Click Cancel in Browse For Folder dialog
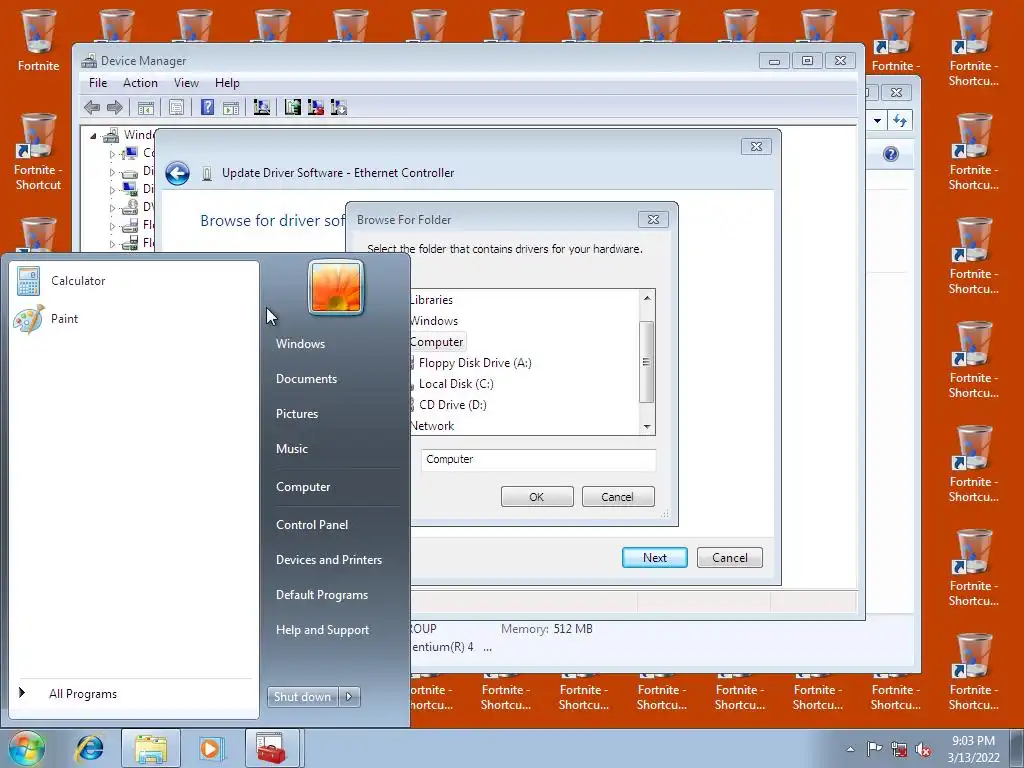This screenshot has width=1024, height=768. coord(617,496)
